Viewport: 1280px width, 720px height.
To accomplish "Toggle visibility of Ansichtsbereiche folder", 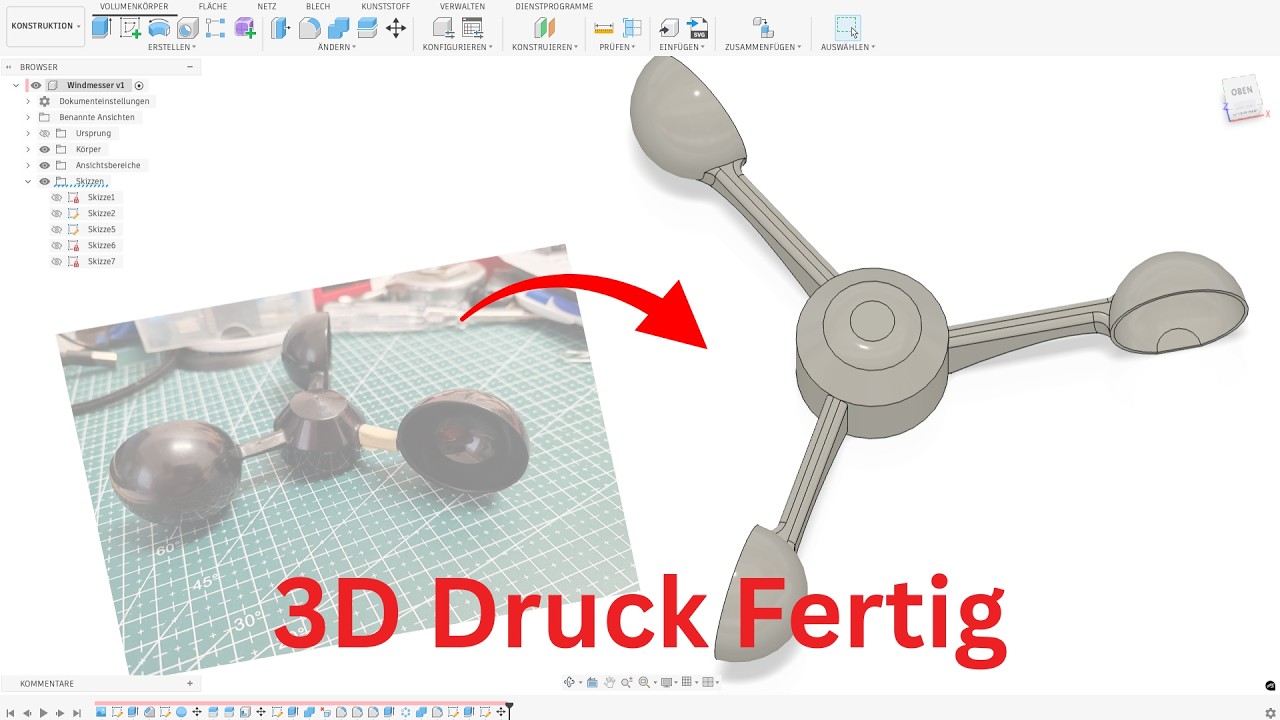I will coord(44,165).
